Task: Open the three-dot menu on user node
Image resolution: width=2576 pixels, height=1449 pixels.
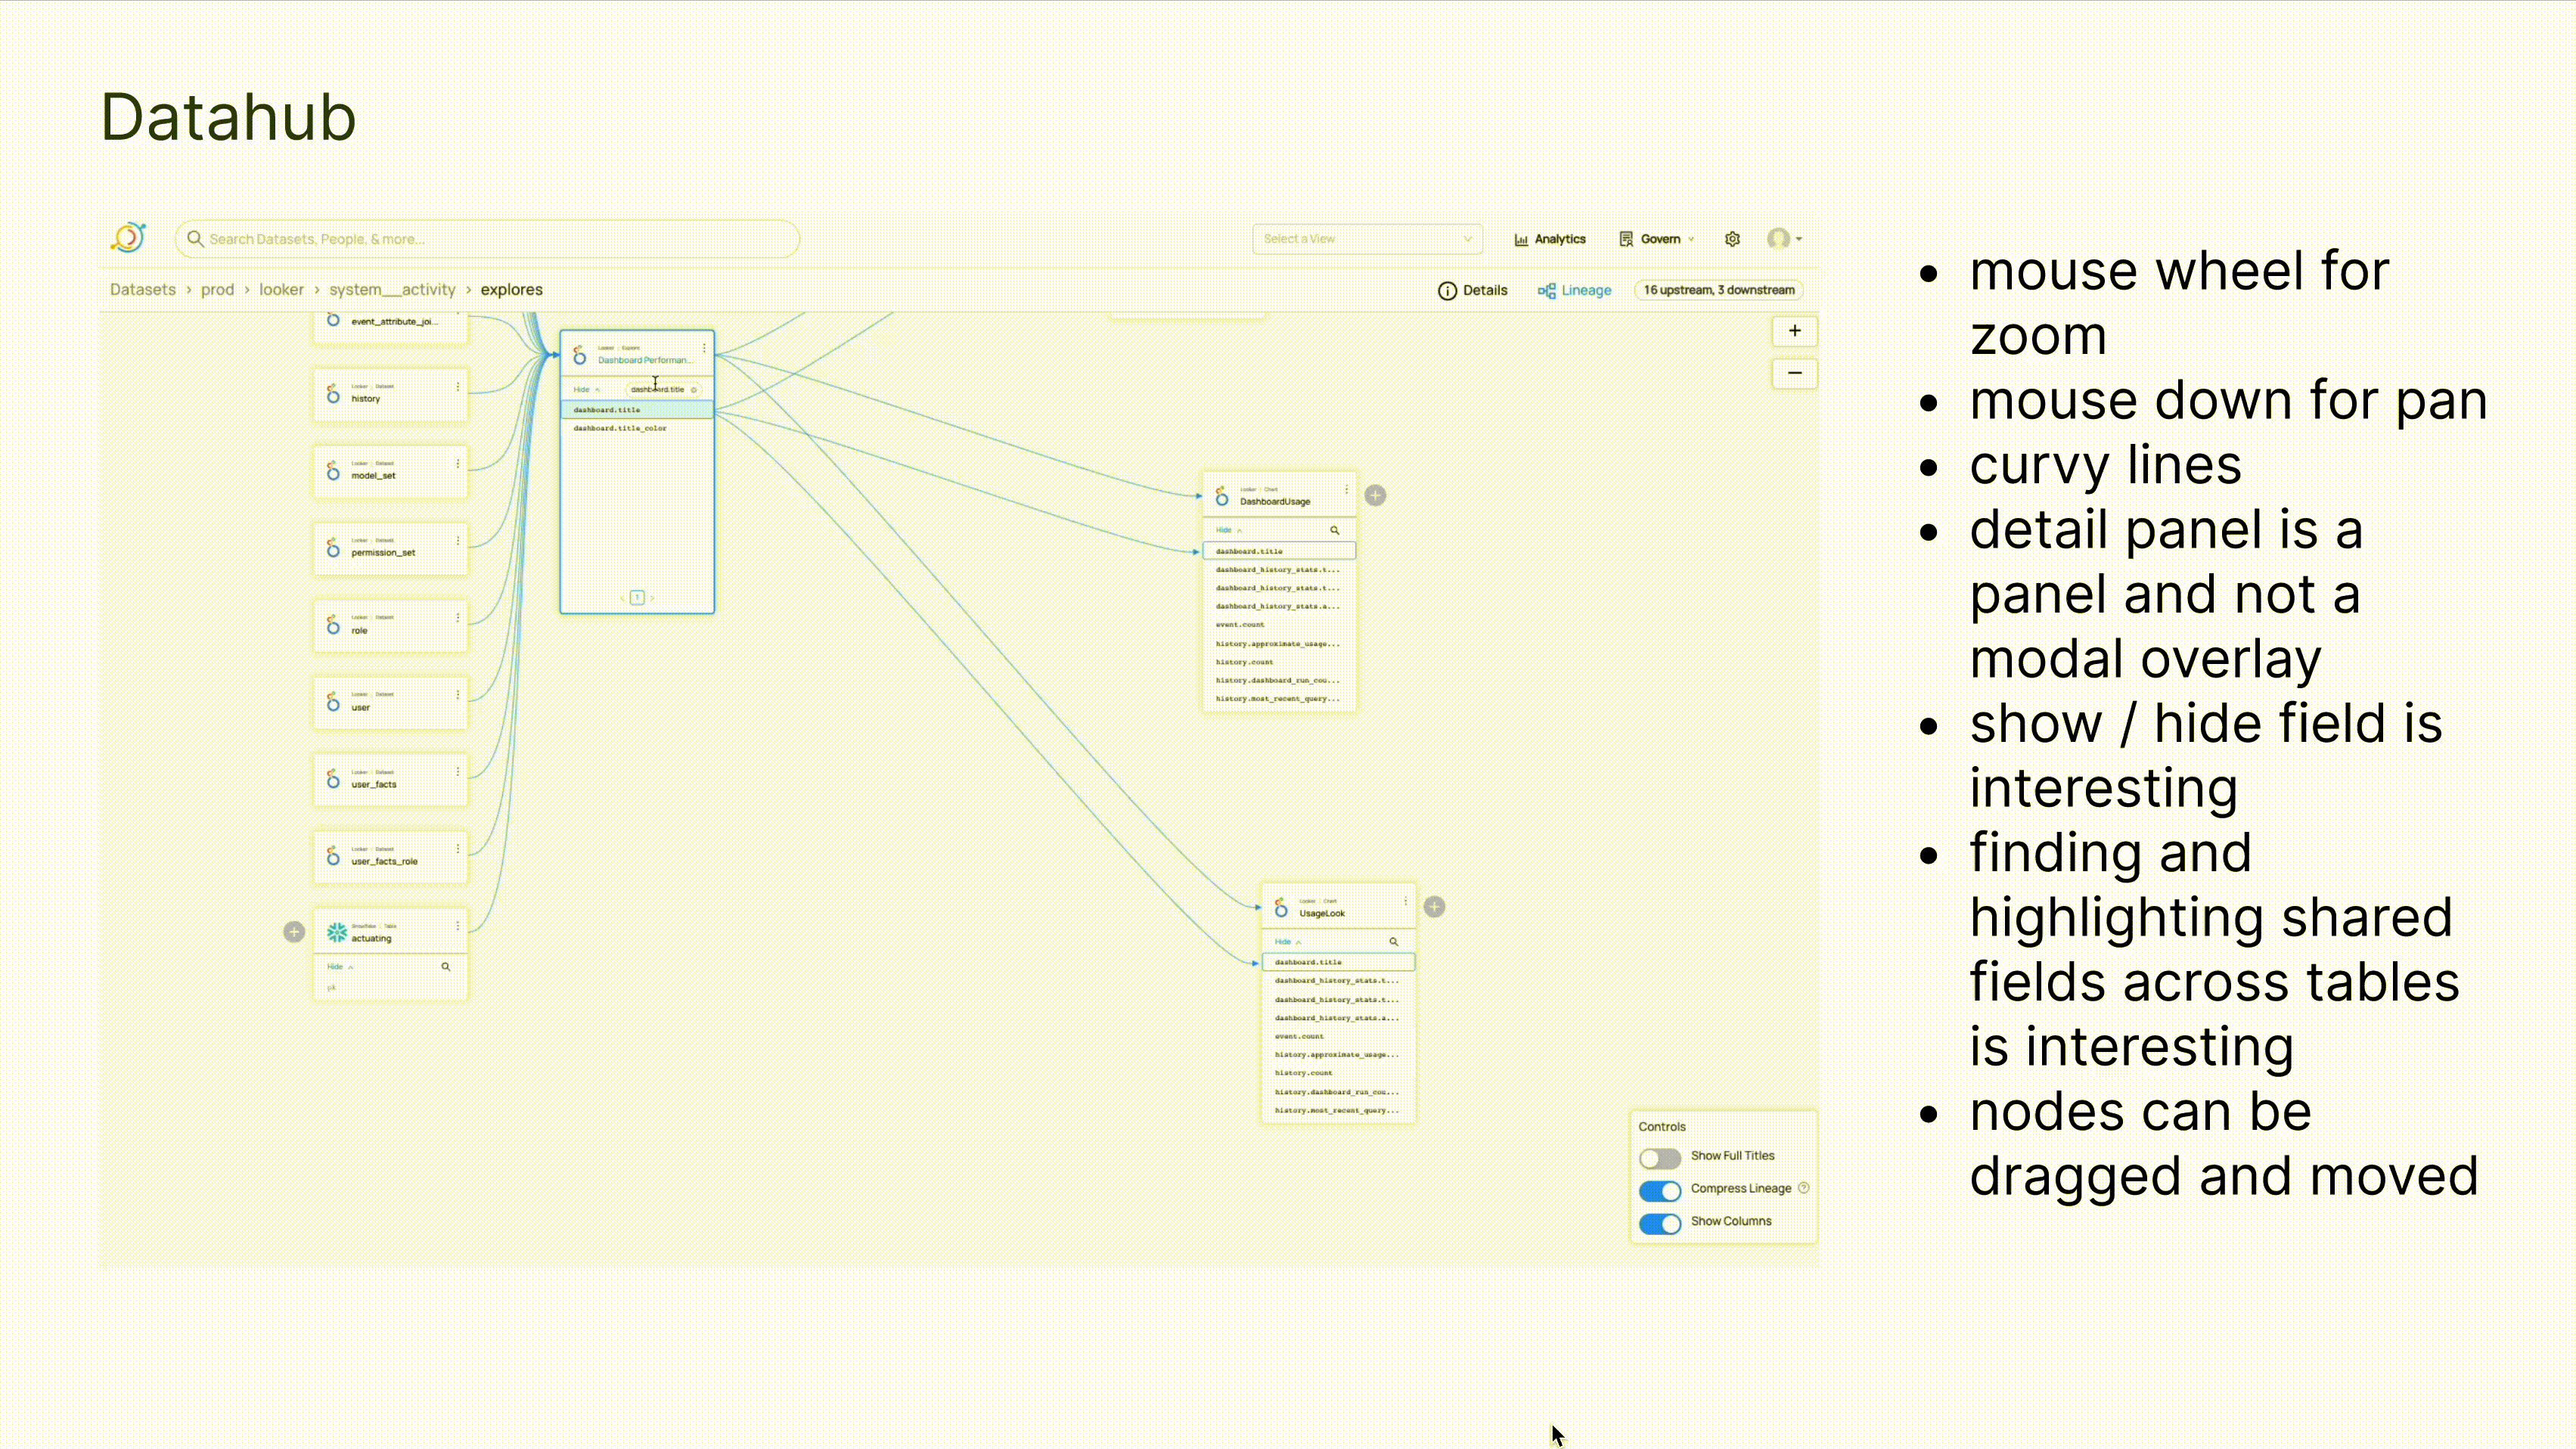Action: [x=458, y=695]
